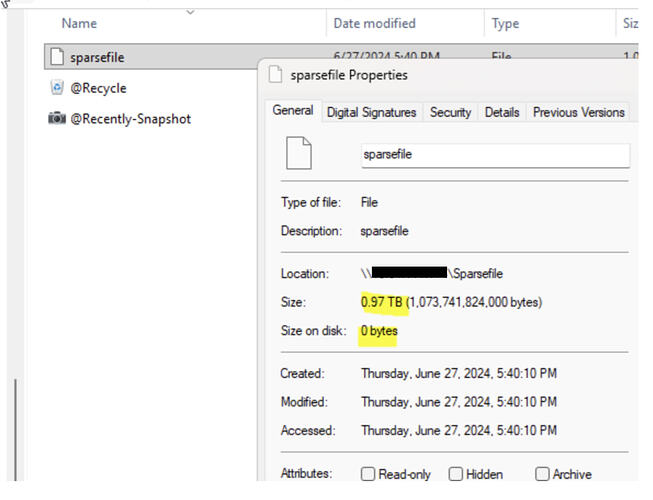Screen dimensions: 653x500
Task: Select the @Recycle folder name
Action: click(x=98, y=88)
